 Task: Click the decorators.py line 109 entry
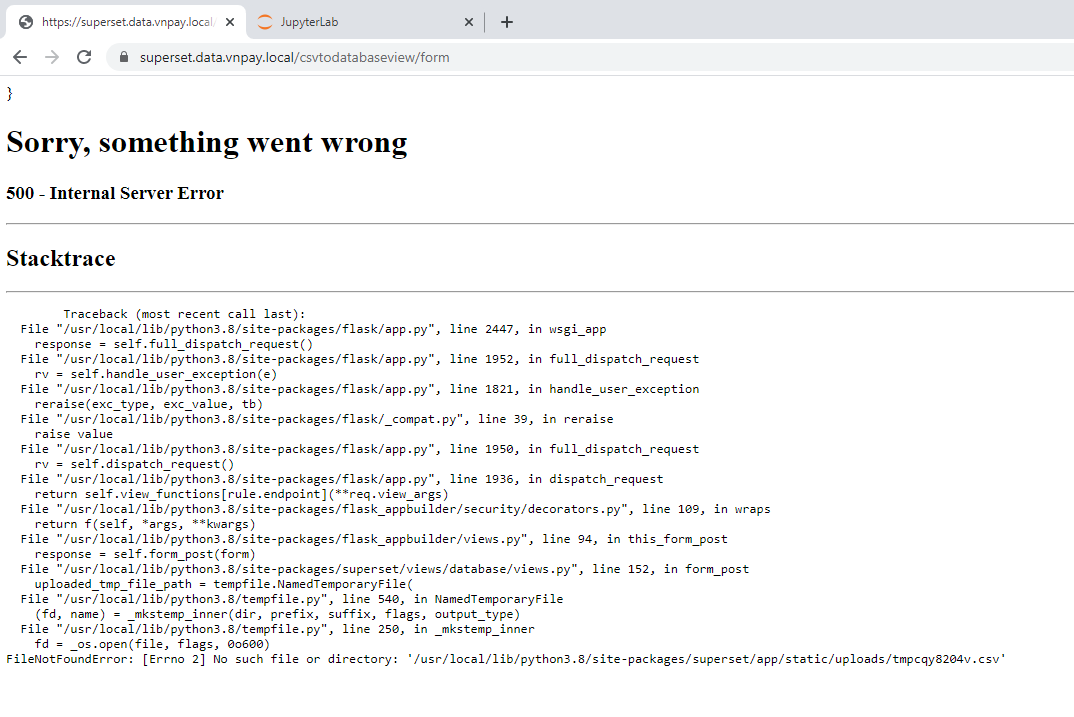click(x=395, y=510)
